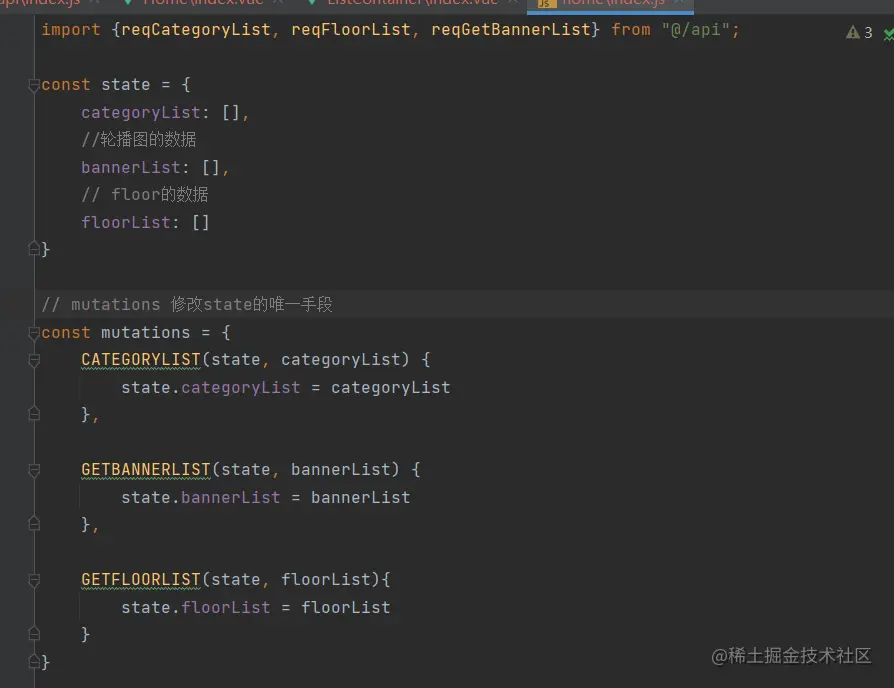894x688 pixels.
Task: Click 'mutations' in the 'const mutations' declaration
Action: [145, 332]
